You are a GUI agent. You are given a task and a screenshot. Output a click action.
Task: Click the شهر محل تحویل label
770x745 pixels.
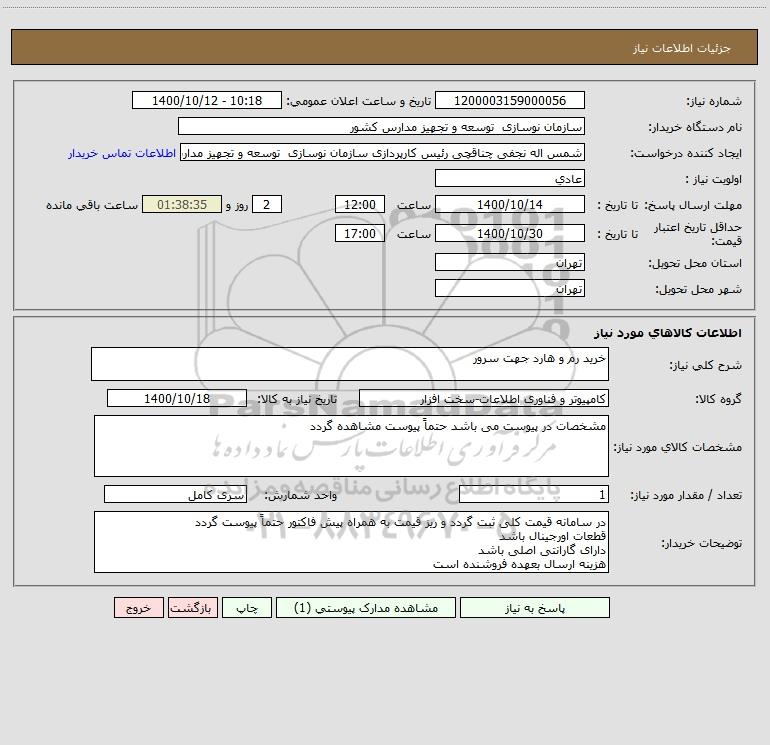(x=698, y=290)
